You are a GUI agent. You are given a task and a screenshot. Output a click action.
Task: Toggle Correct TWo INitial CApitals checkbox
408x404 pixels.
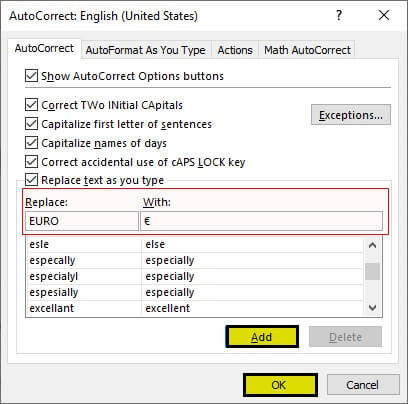[31, 105]
